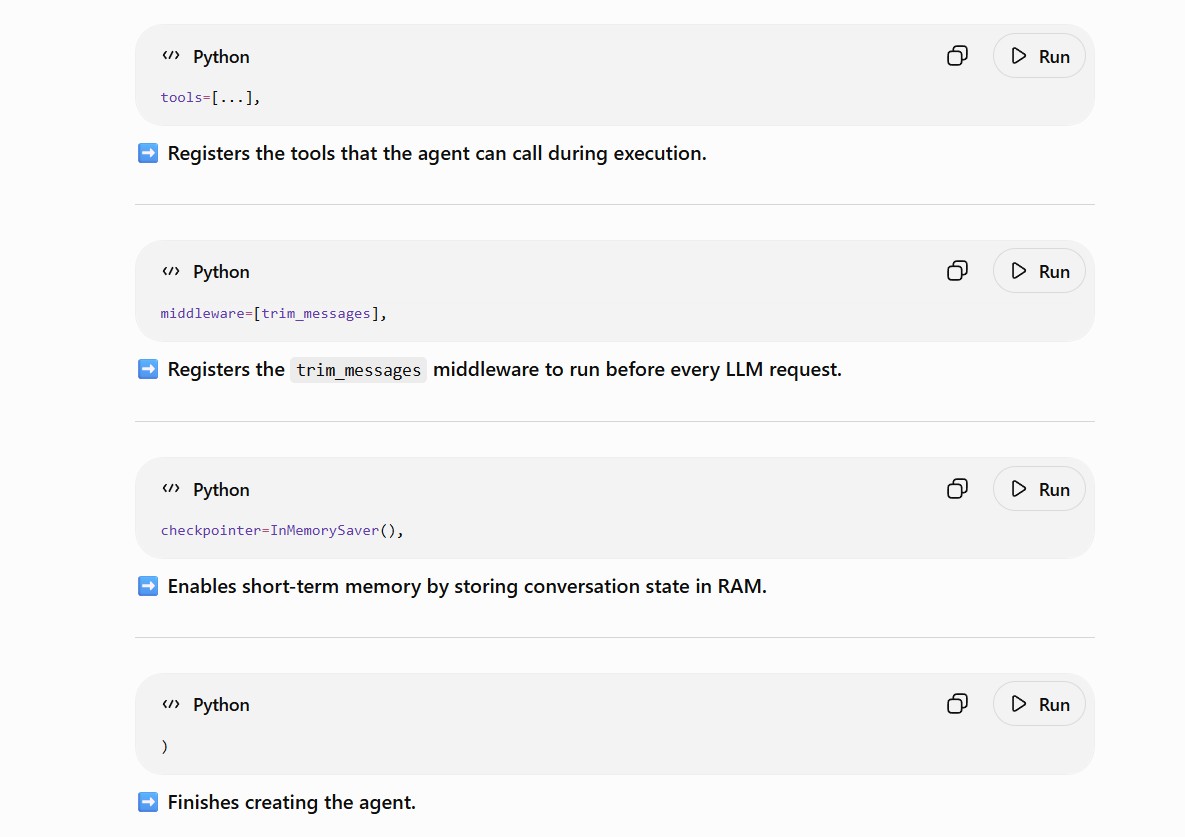Copy the checkpointer=InMemorySaver() code block
This screenshot has height=837, width=1185.
[957, 489]
